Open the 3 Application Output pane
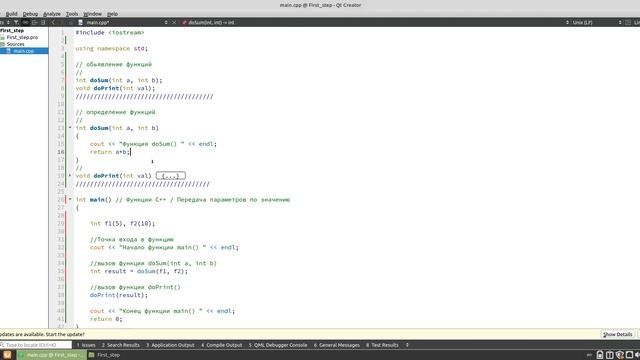The height and width of the screenshot is (360, 640). [x=170, y=345]
